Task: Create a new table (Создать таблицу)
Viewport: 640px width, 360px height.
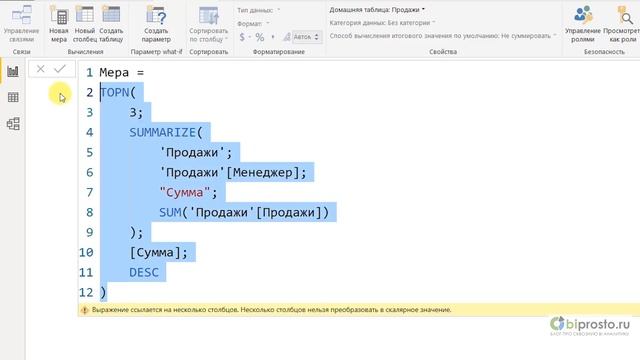Action: [x=111, y=24]
